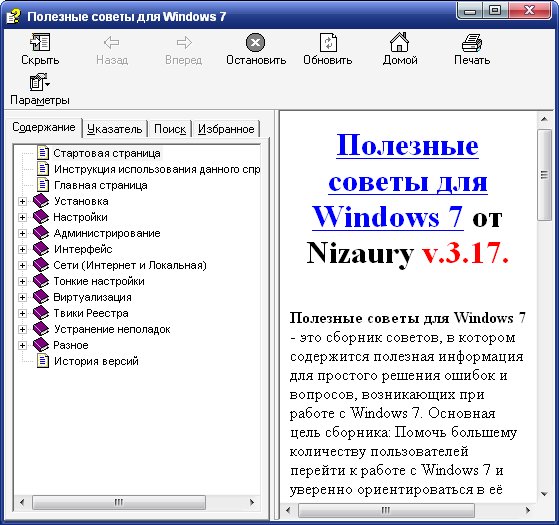
Task: Expand the Устранение неполадок node
Action: click(22, 330)
